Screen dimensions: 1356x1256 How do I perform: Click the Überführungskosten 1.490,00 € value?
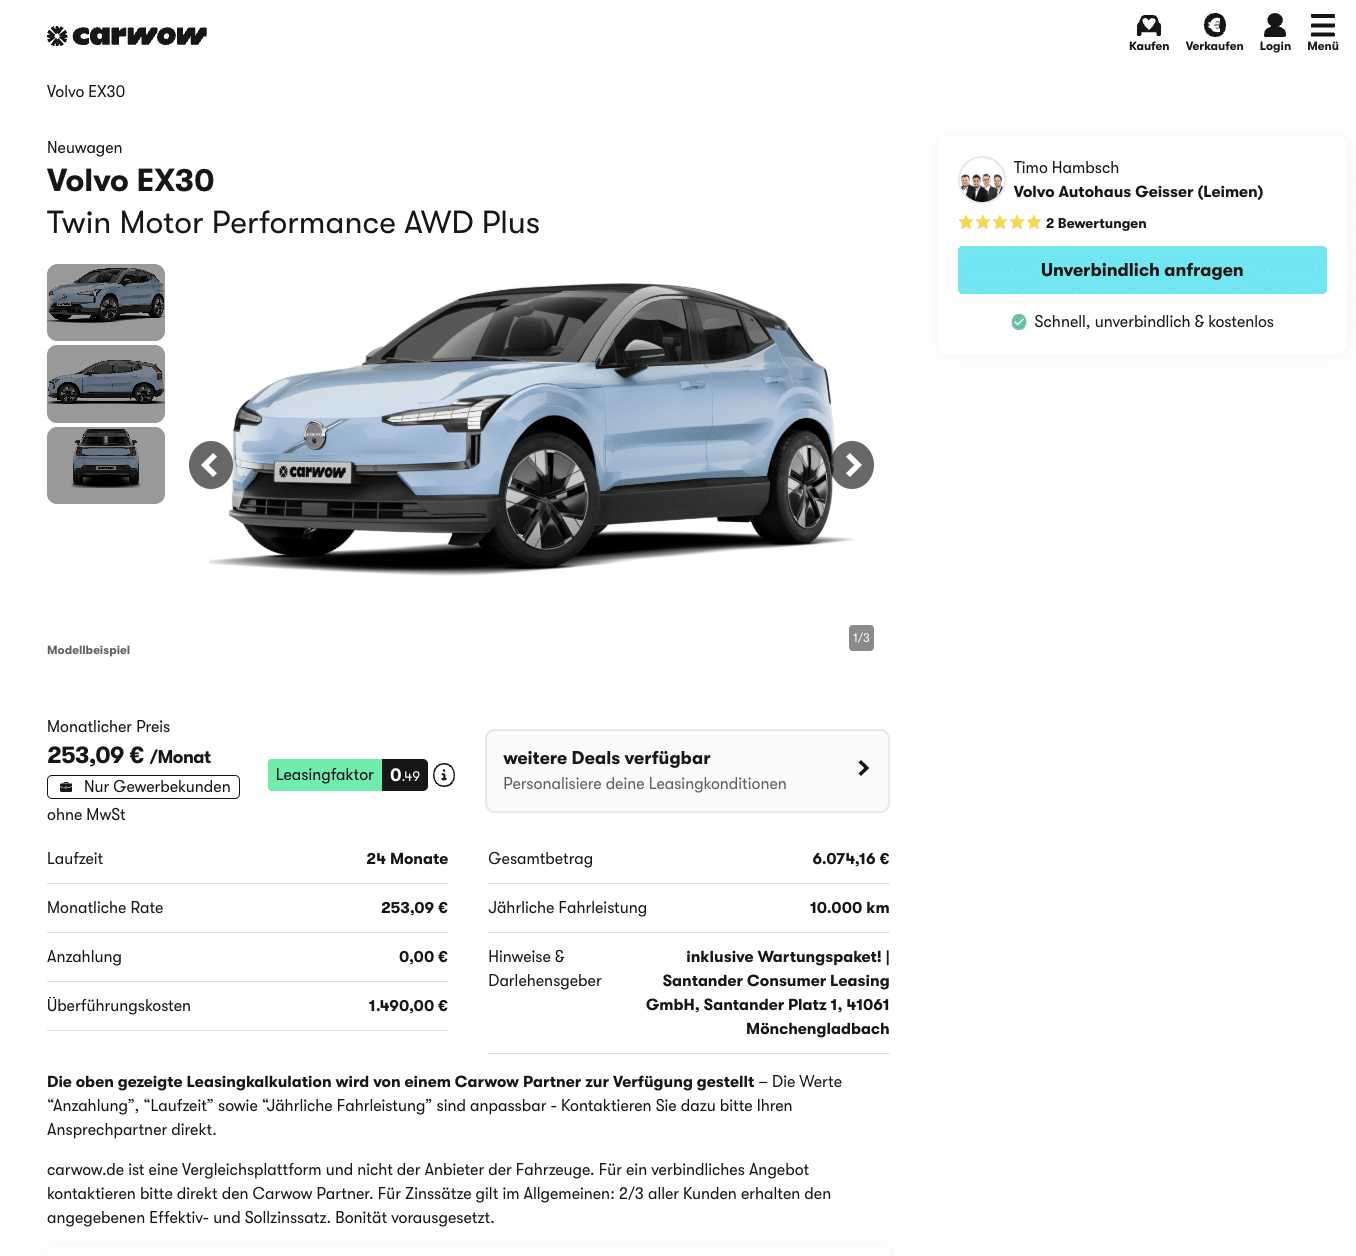coord(408,1006)
